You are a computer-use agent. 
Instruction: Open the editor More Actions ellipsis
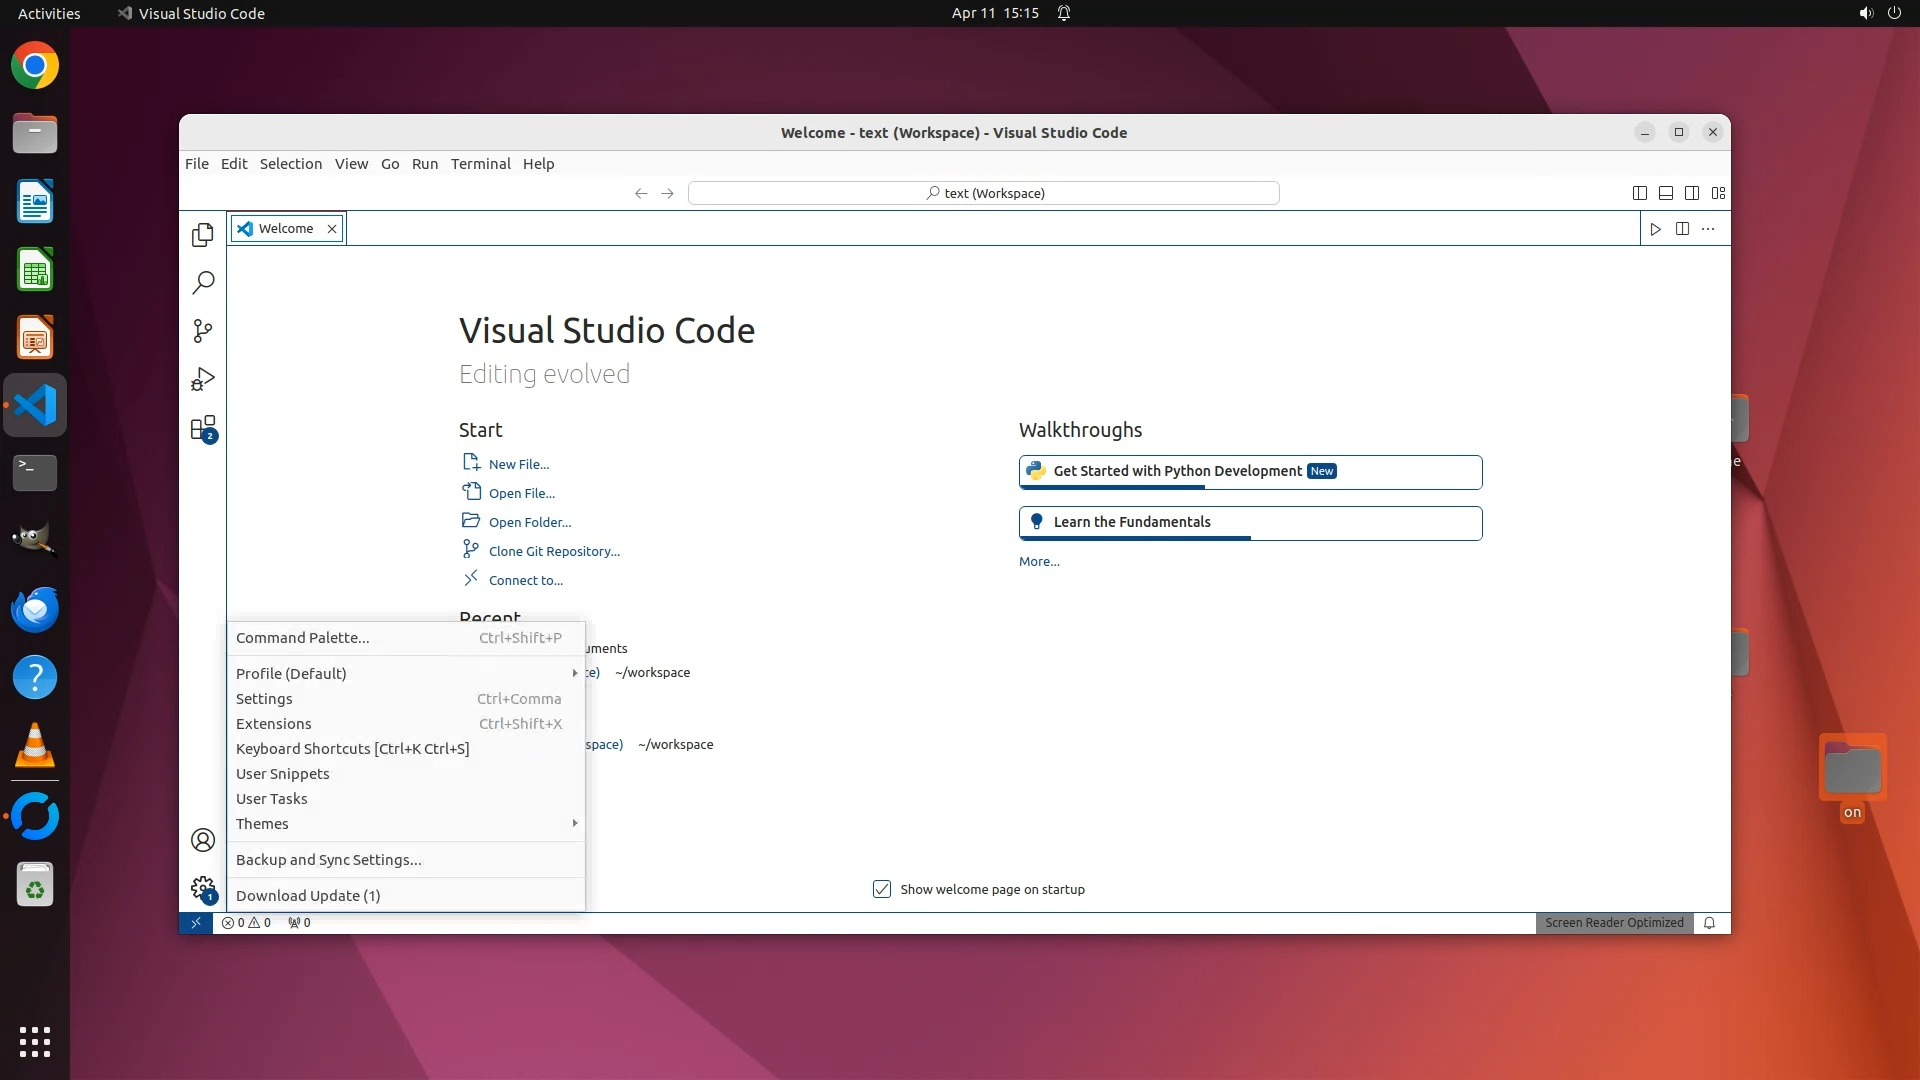click(1708, 229)
